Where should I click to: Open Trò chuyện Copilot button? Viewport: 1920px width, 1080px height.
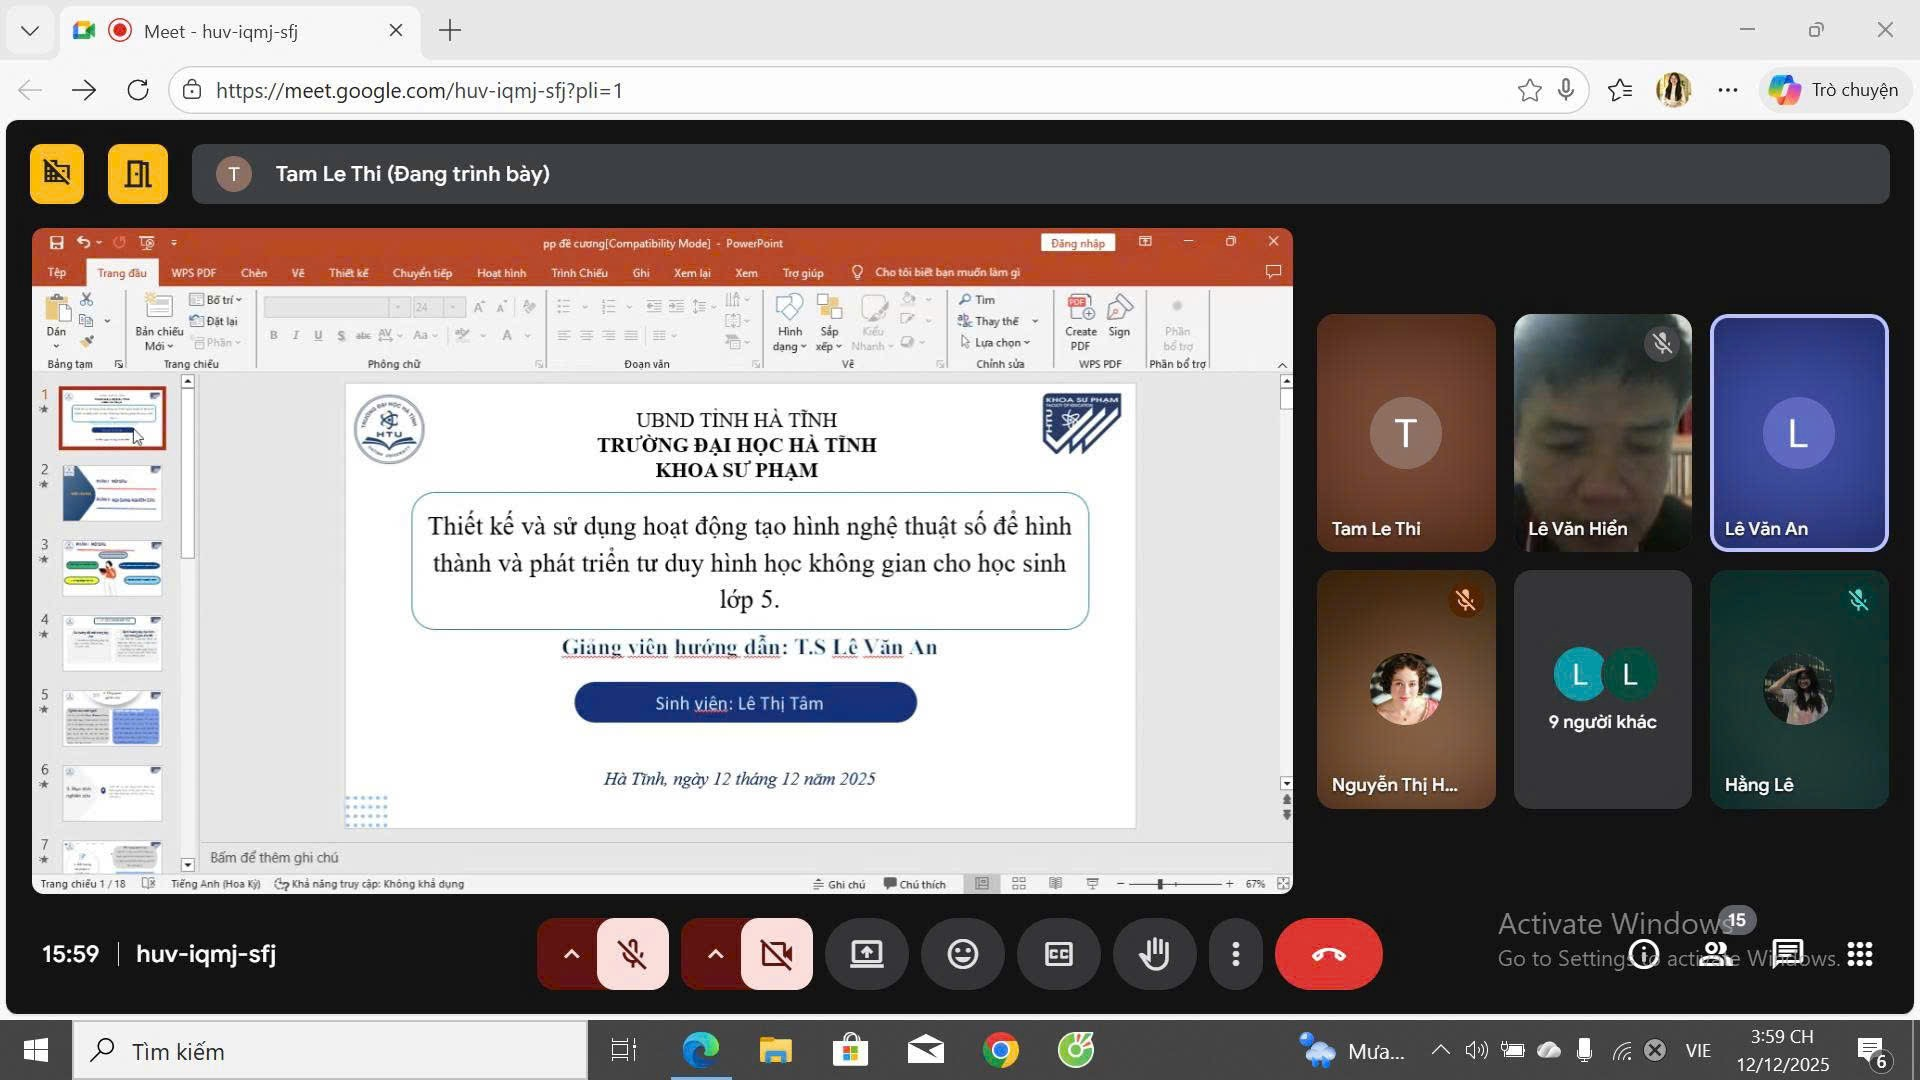(1833, 90)
